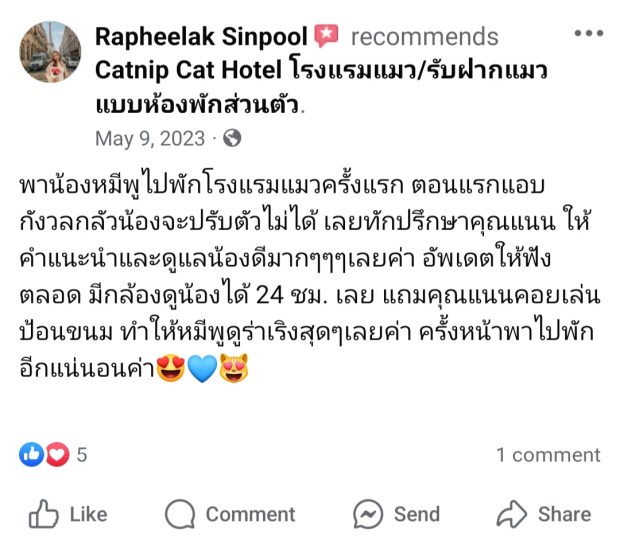Open Rapheelak Sinpool's profile picture

(50, 52)
